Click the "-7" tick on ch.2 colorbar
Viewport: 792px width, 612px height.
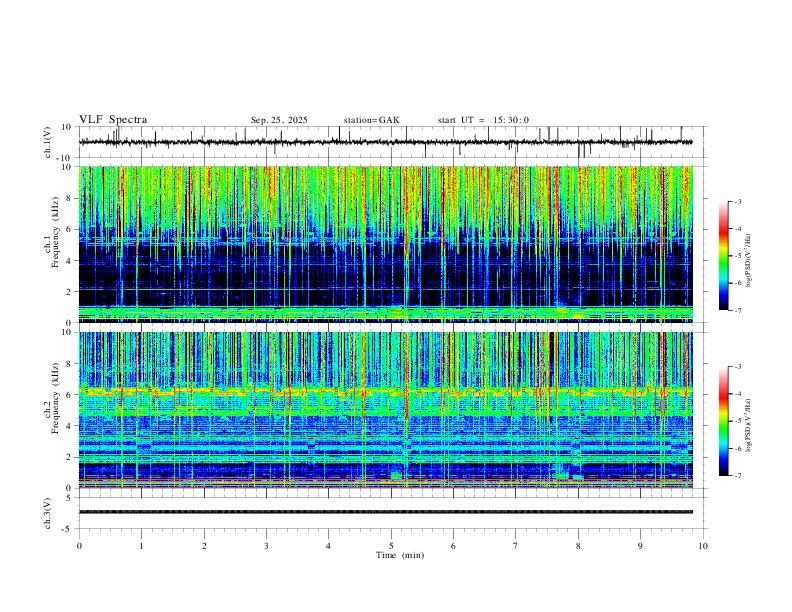(x=737, y=476)
